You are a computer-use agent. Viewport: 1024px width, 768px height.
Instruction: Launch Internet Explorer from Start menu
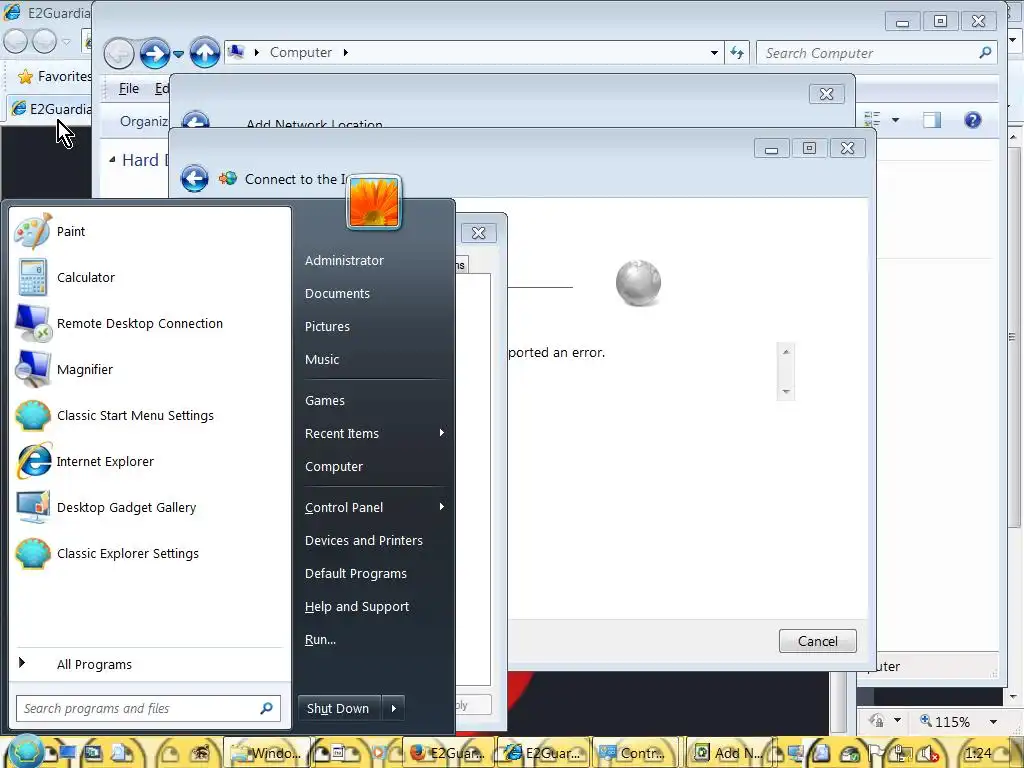pyautogui.click(x=150, y=461)
